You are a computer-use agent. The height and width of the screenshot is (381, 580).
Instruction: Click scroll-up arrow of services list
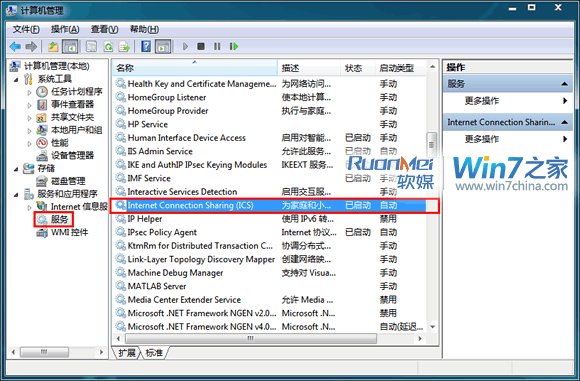pyautogui.click(x=432, y=67)
